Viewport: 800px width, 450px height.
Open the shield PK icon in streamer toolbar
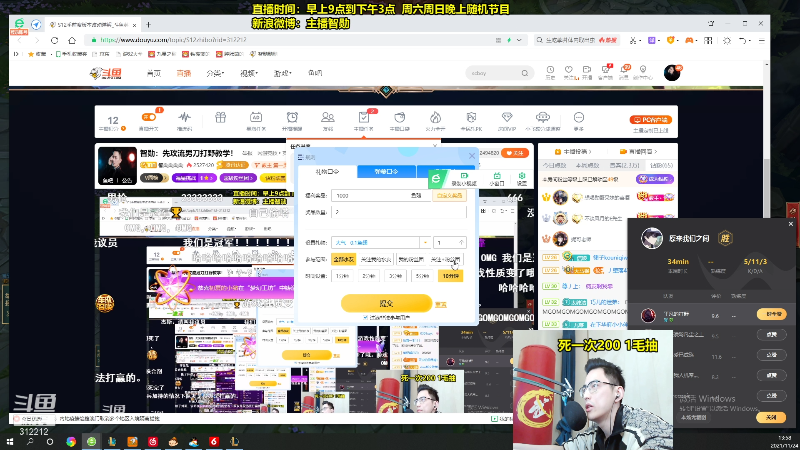click(x=471, y=118)
